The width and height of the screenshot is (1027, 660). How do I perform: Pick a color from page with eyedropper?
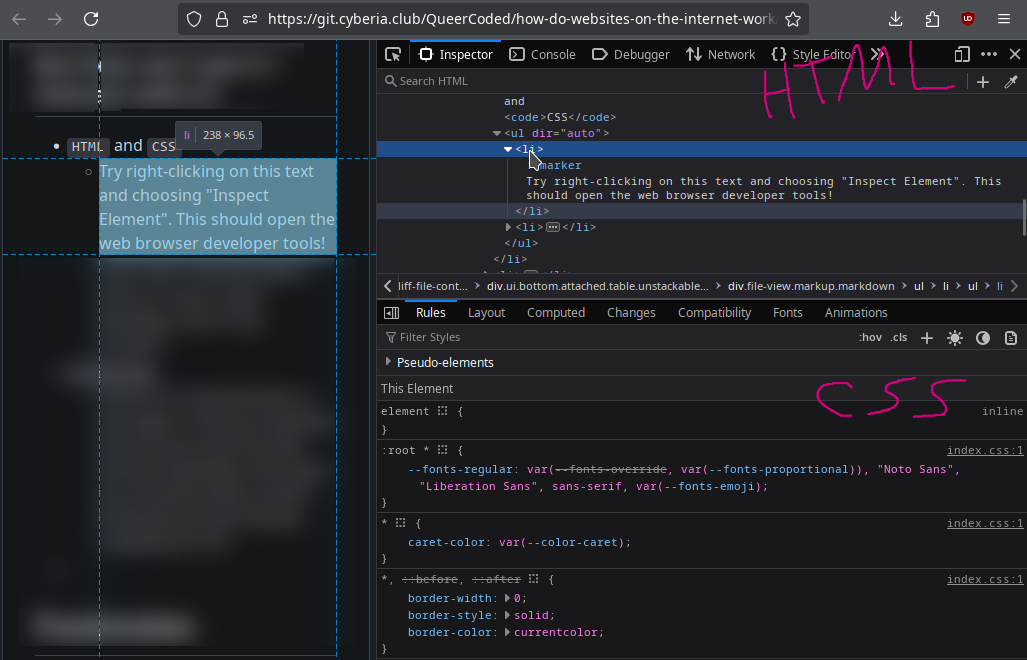(x=1011, y=81)
